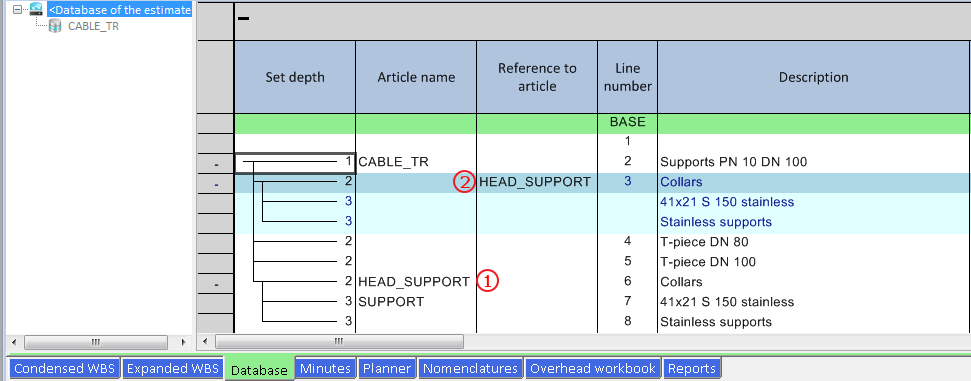The height and width of the screenshot is (381, 971).
Task: Select the set depth 1 cell of CABLE_TR
Action: coord(295,162)
